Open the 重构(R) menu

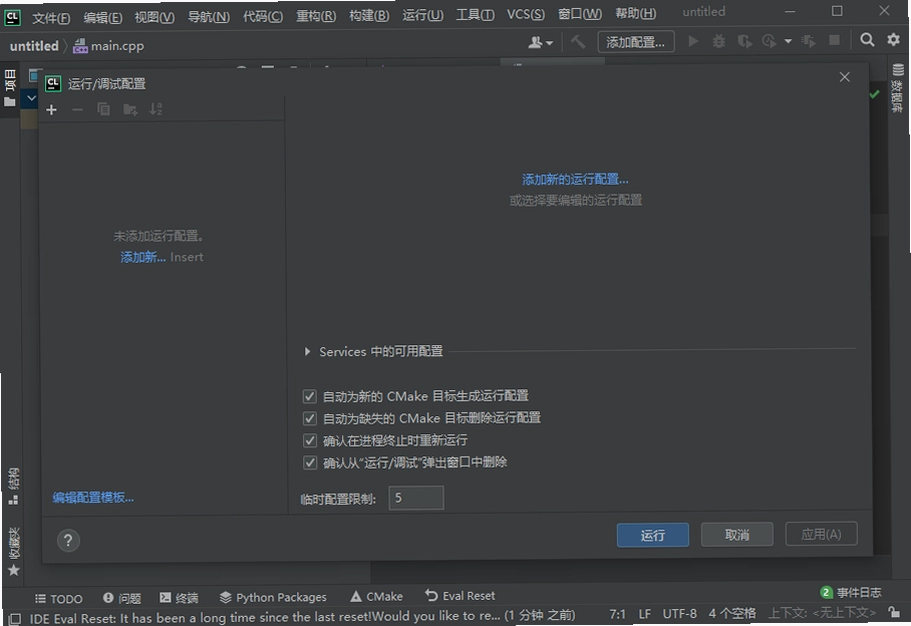point(315,16)
